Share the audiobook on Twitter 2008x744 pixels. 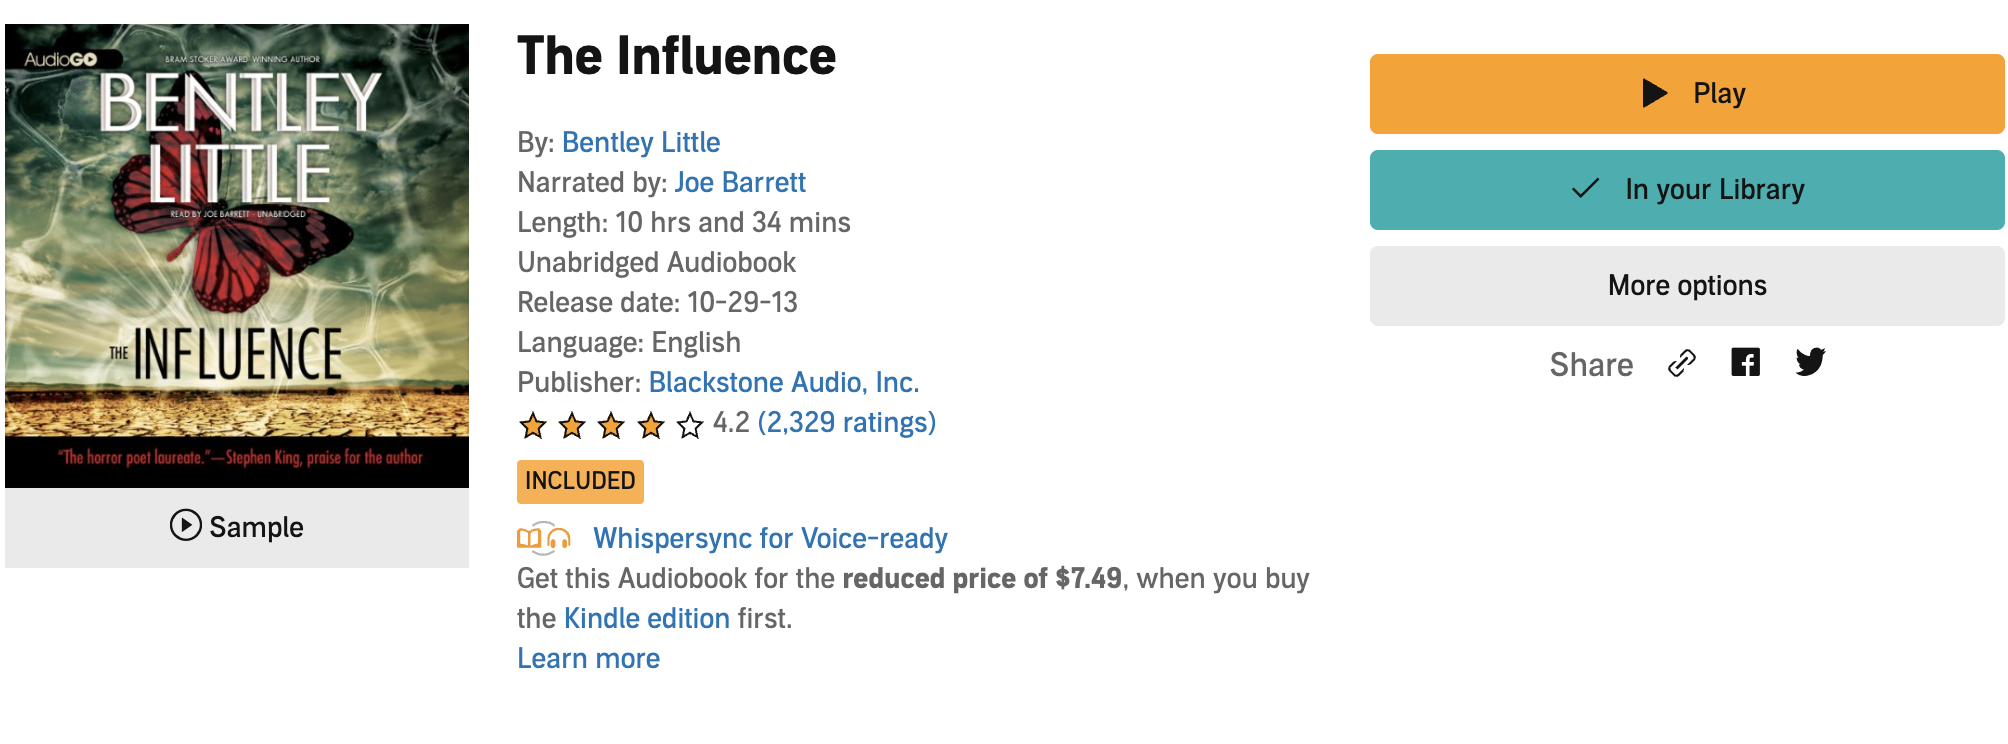[1810, 362]
